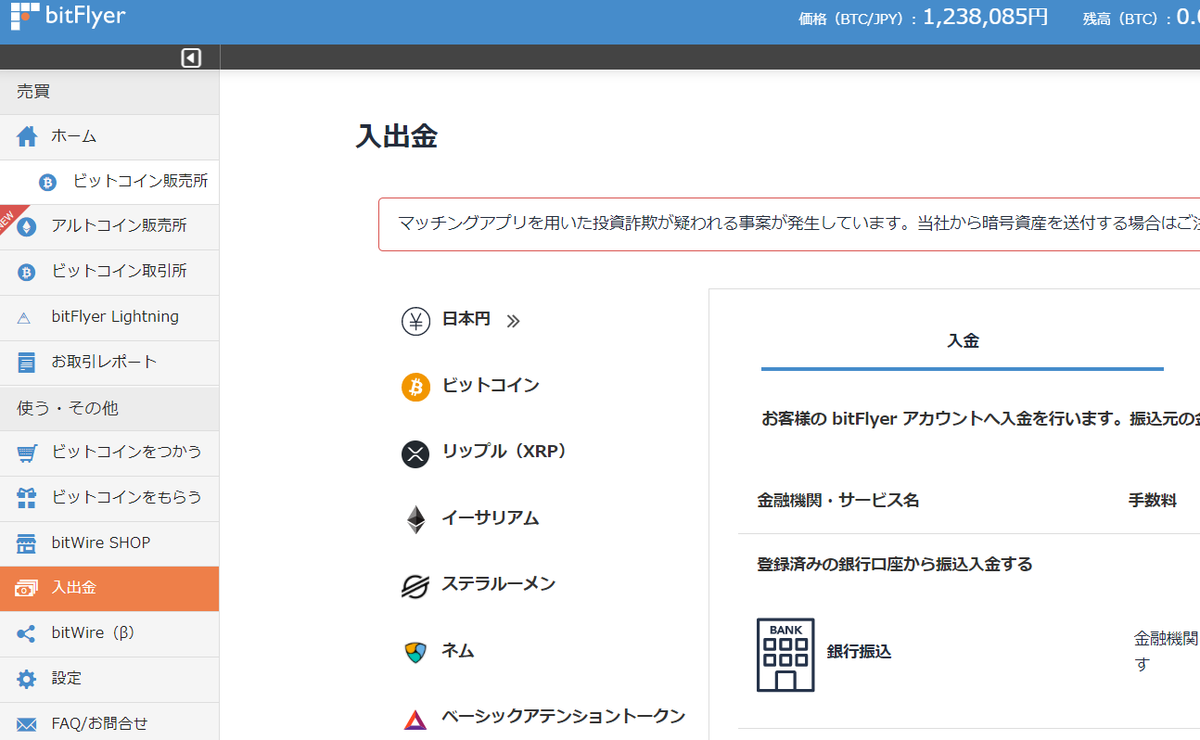
Task: Click the triangle icon beside bitFlyer Lightning
Action: (x=25, y=318)
